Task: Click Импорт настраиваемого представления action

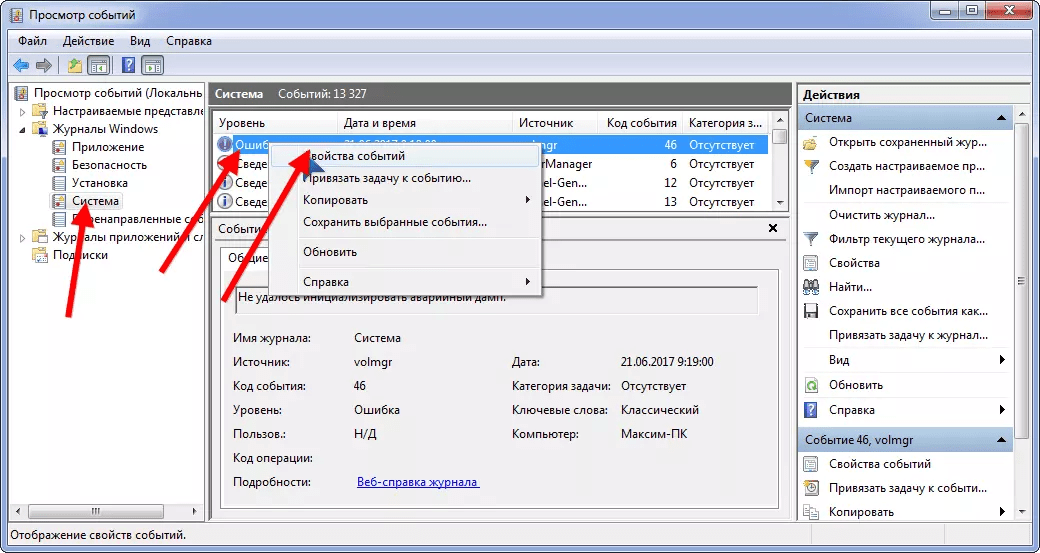Action: click(x=907, y=190)
